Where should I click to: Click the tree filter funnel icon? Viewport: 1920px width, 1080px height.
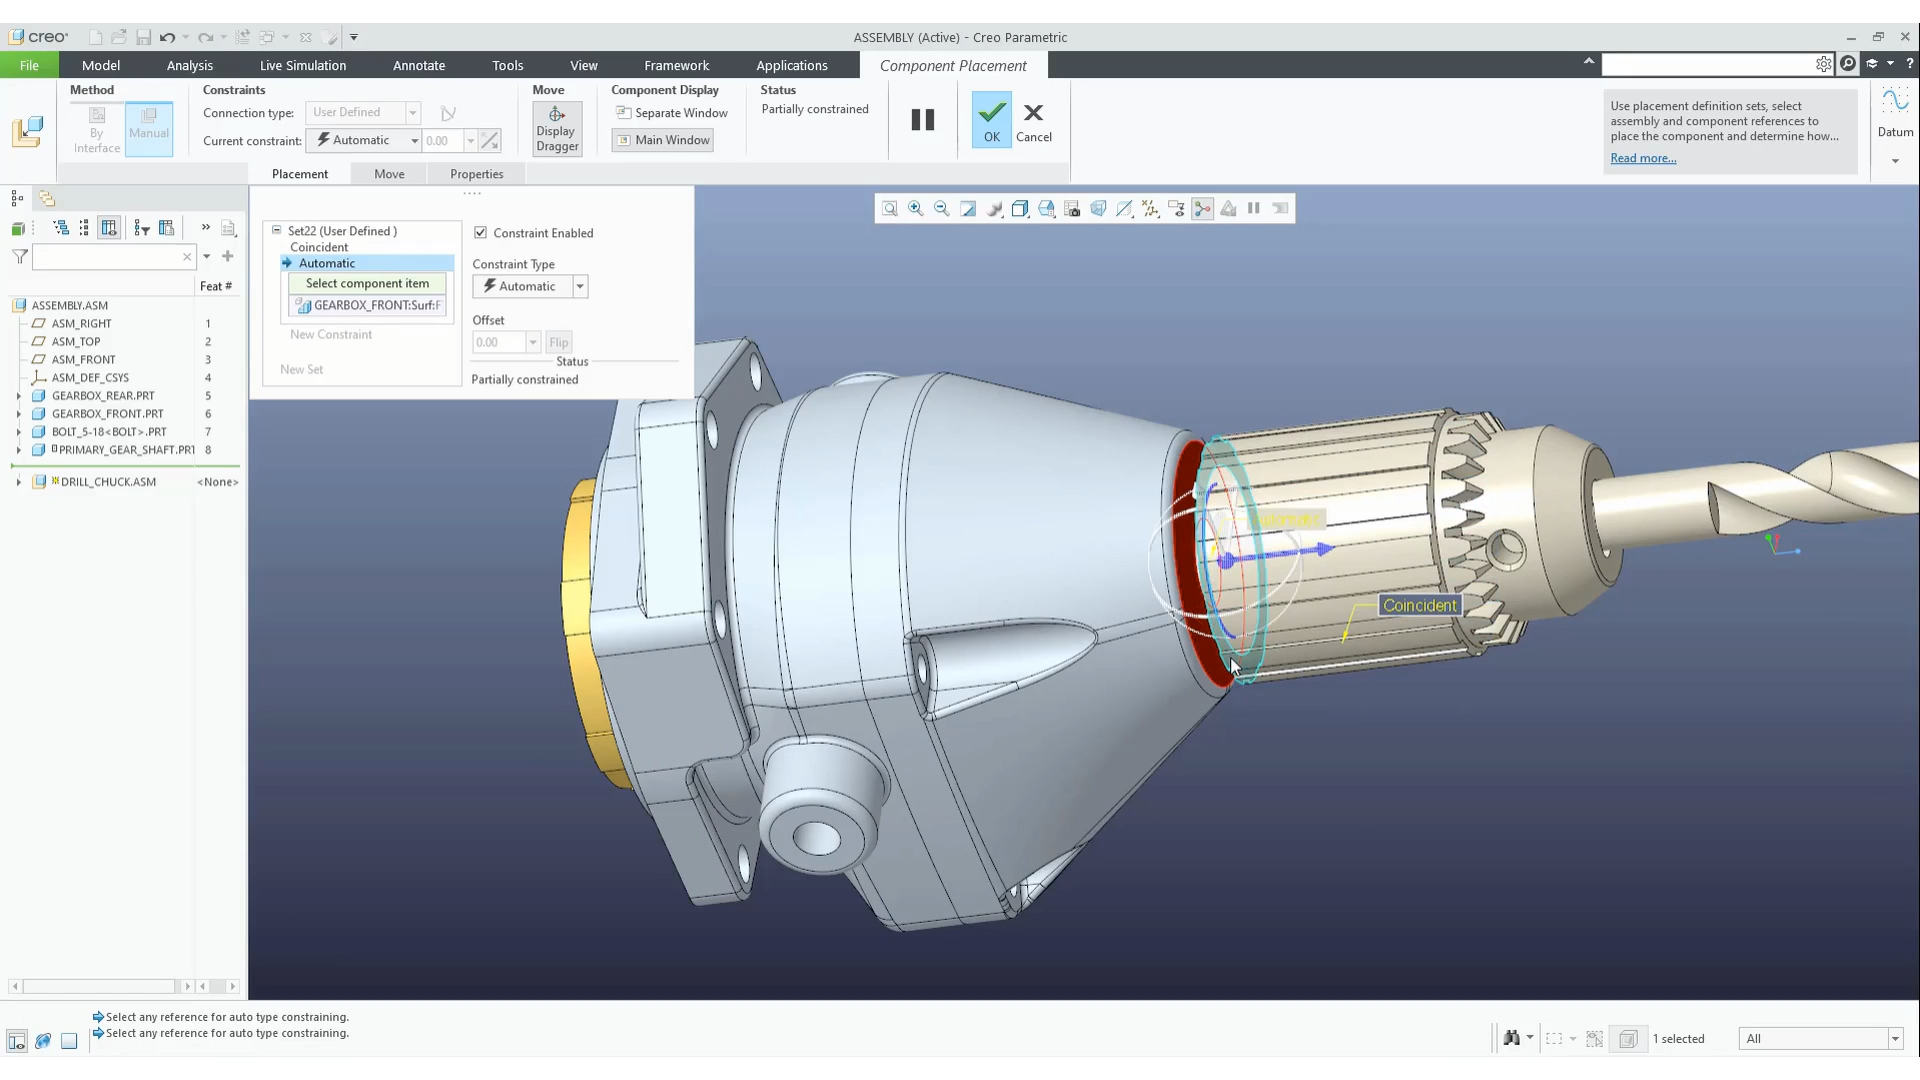pos(19,257)
